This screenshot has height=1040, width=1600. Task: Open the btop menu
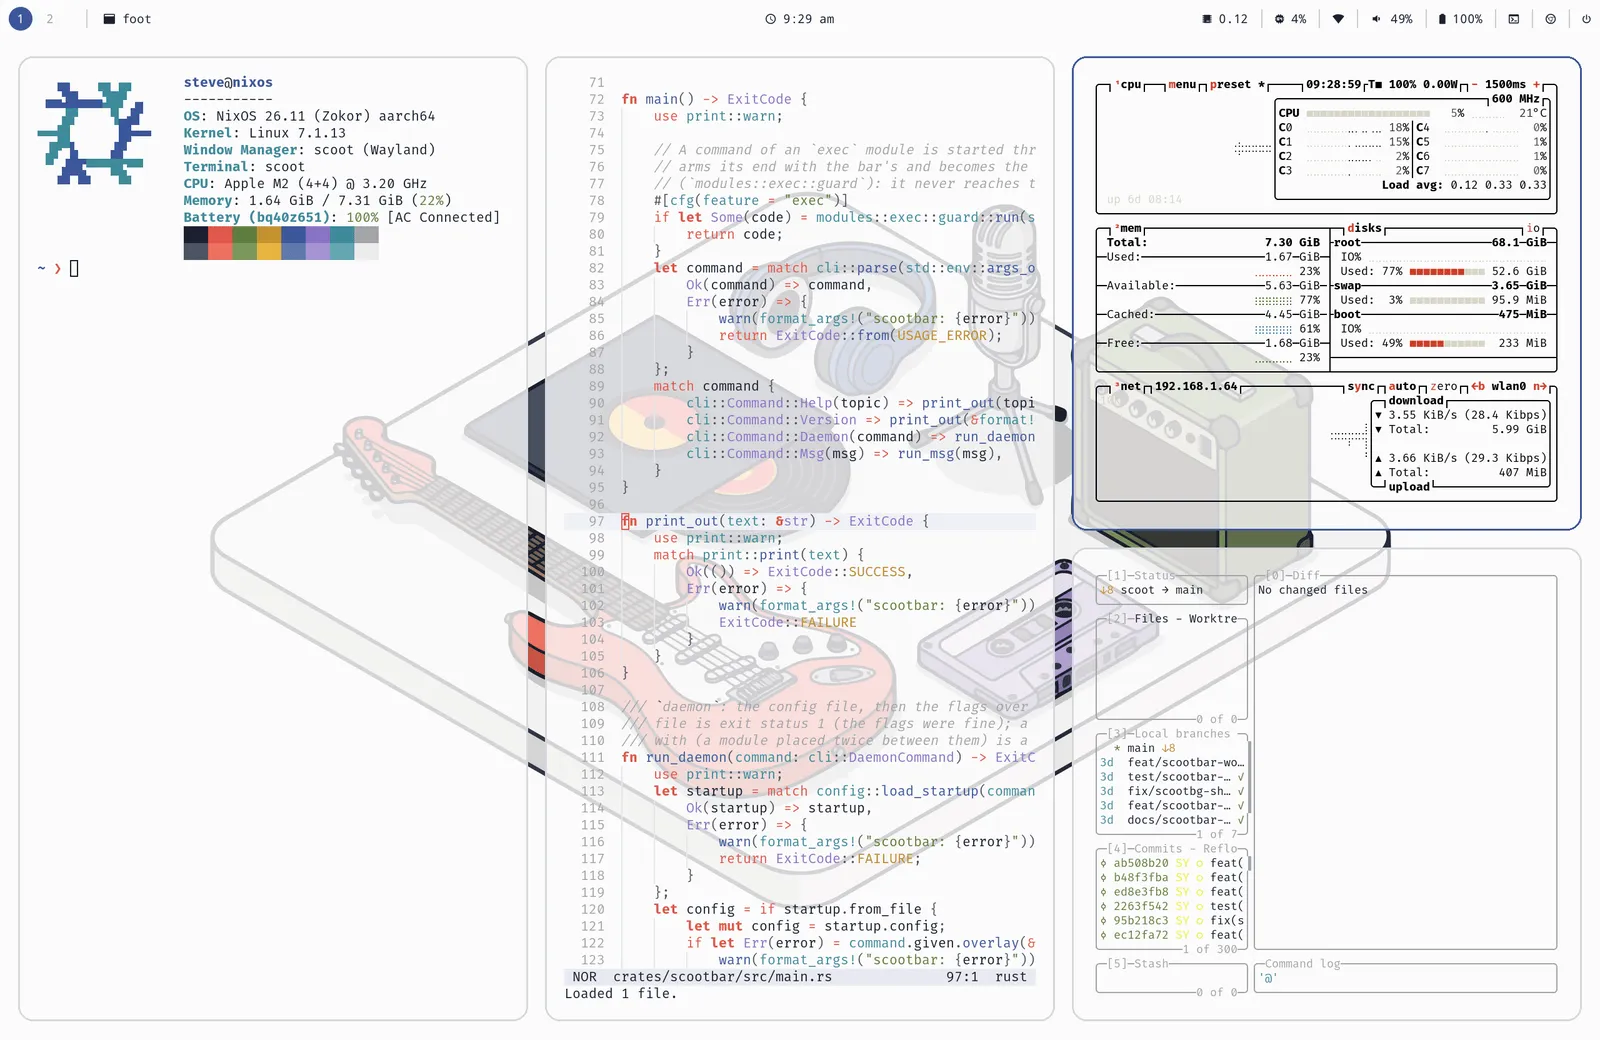1182,85
